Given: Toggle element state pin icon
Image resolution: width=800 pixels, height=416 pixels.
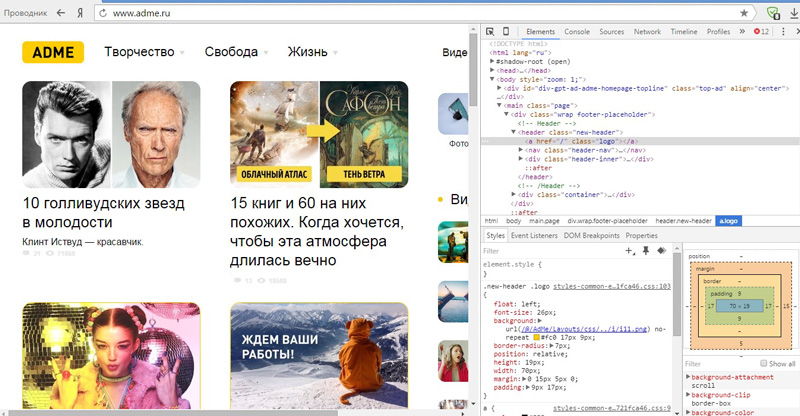Looking at the screenshot, I should [x=643, y=251].
